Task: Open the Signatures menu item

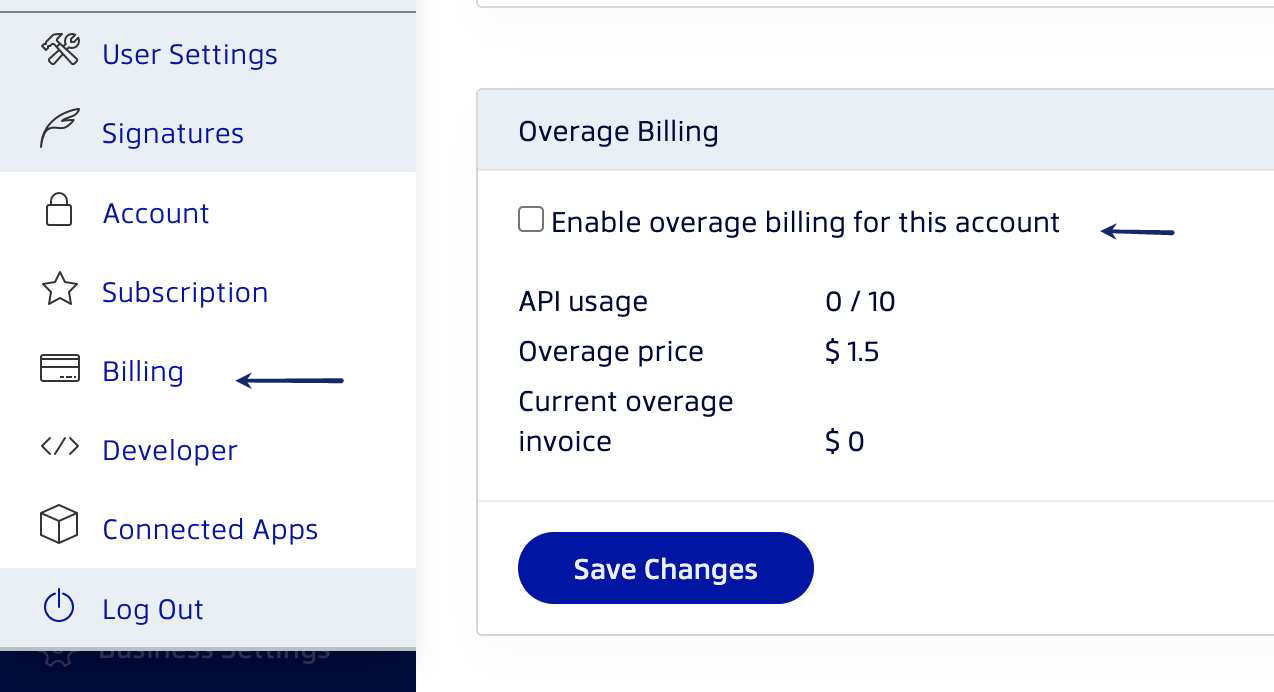Action: pos(173,133)
